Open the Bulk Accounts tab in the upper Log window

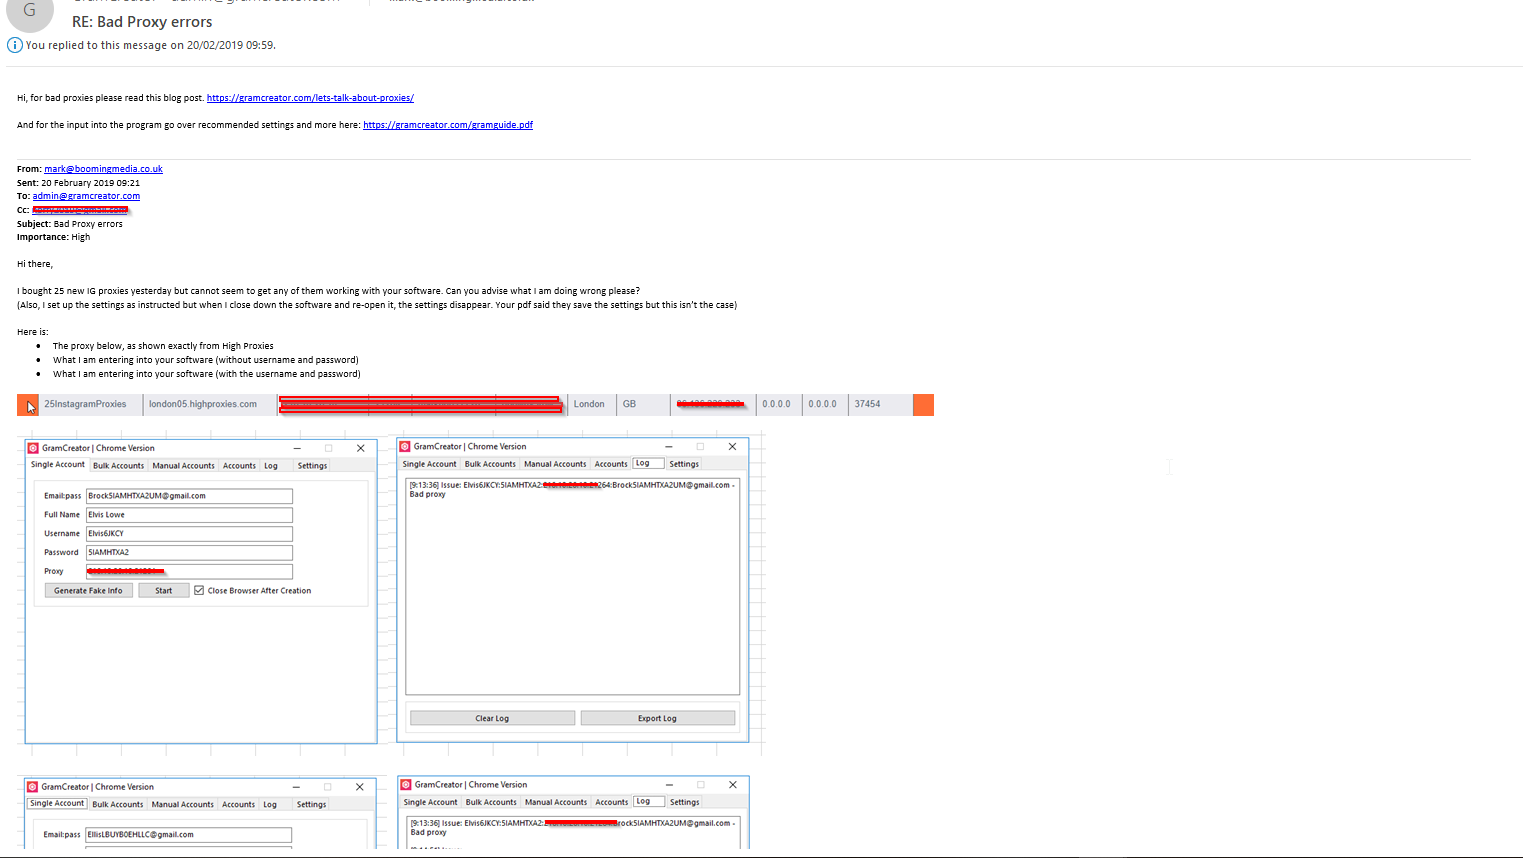coord(490,464)
